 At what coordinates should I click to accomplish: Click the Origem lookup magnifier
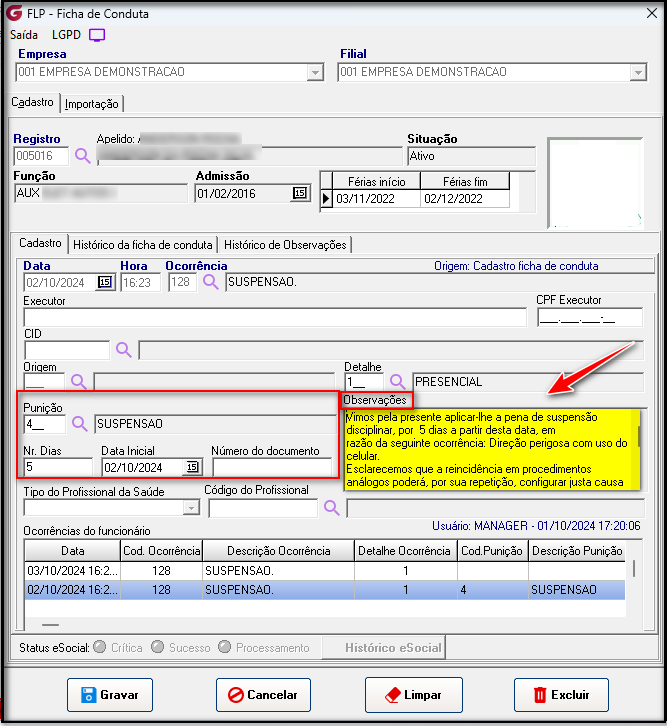(79, 382)
